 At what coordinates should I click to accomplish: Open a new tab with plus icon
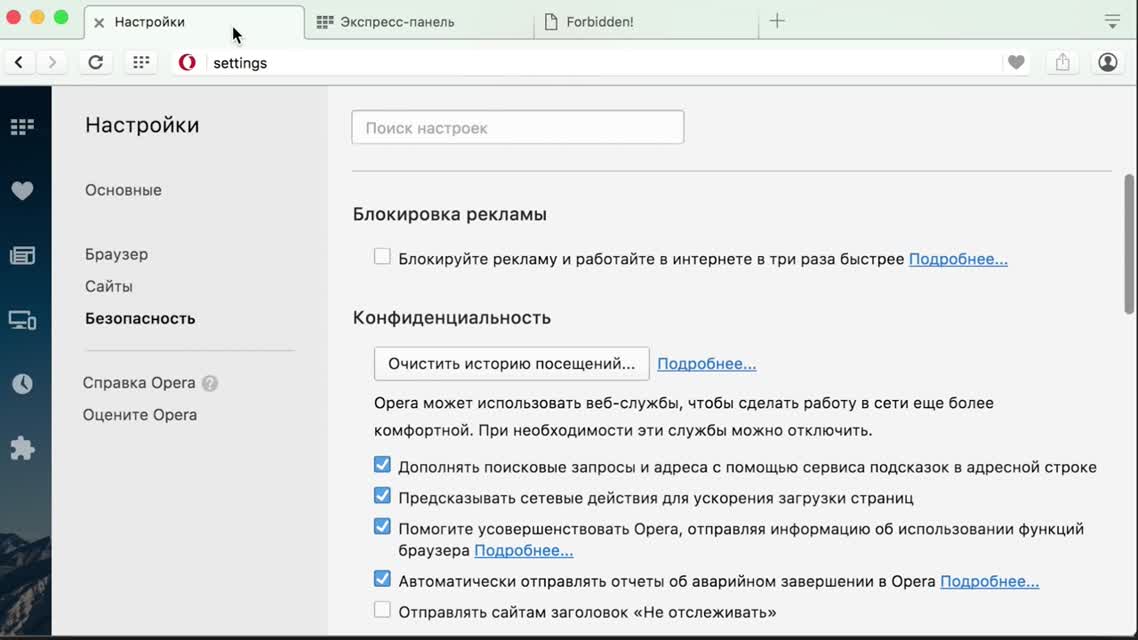click(777, 21)
